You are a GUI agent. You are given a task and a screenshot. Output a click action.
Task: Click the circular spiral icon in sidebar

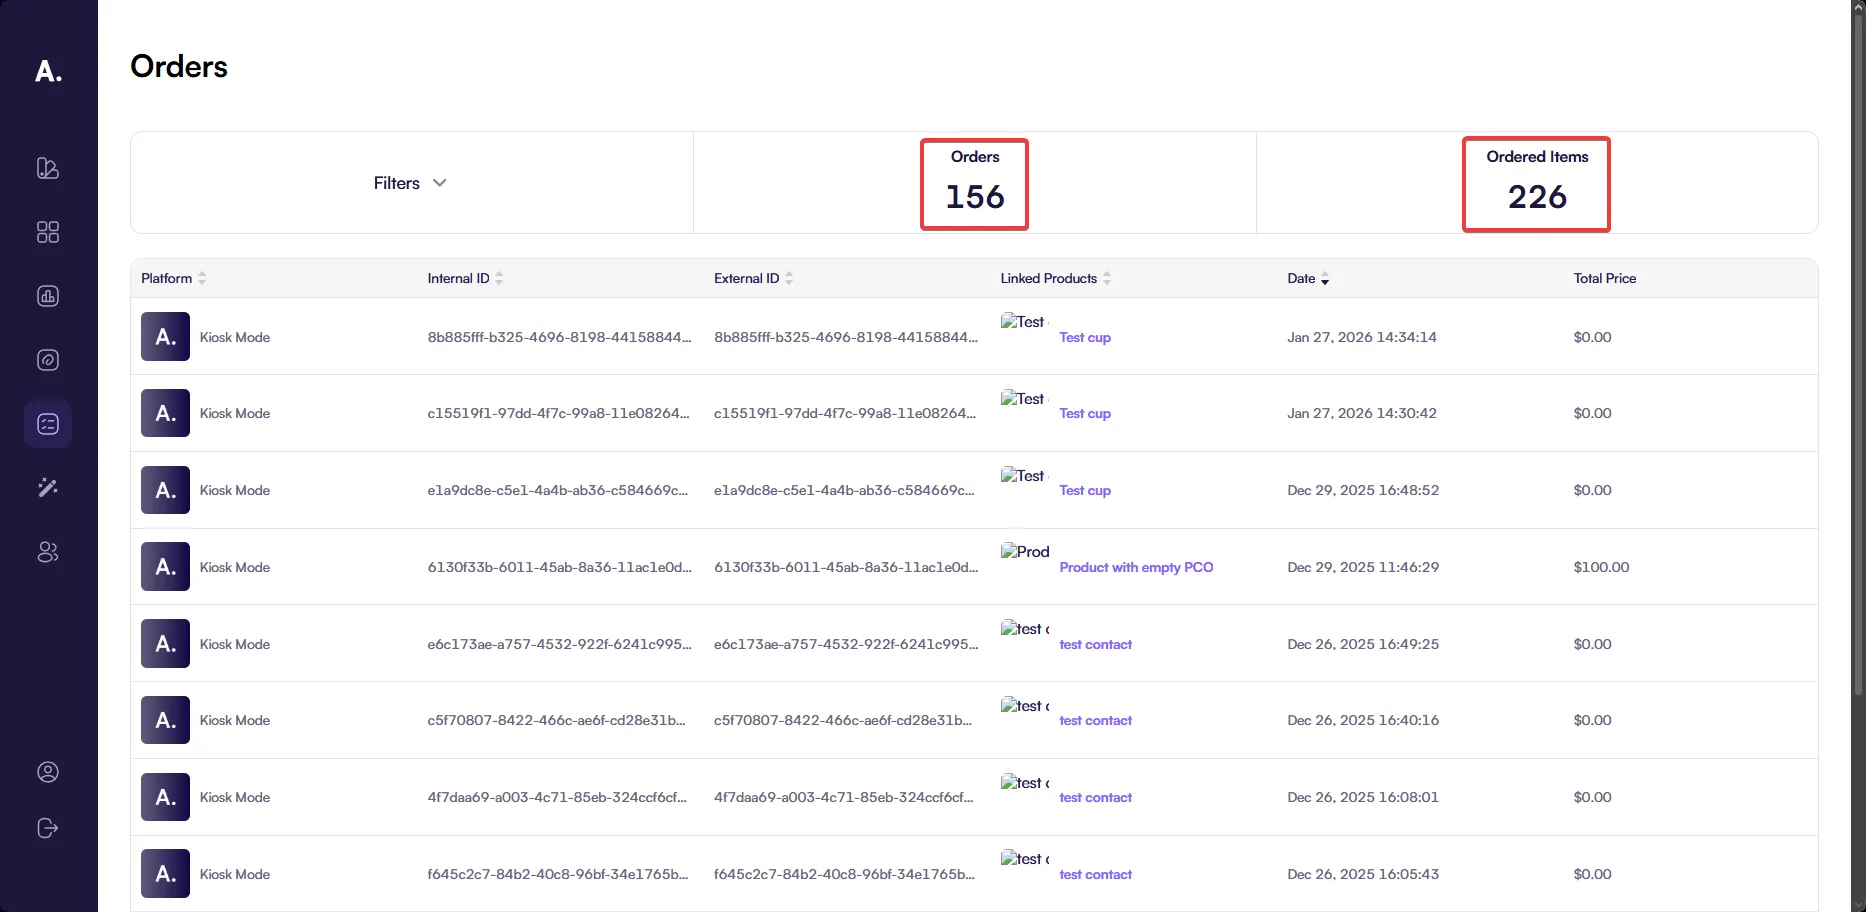click(x=48, y=360)
